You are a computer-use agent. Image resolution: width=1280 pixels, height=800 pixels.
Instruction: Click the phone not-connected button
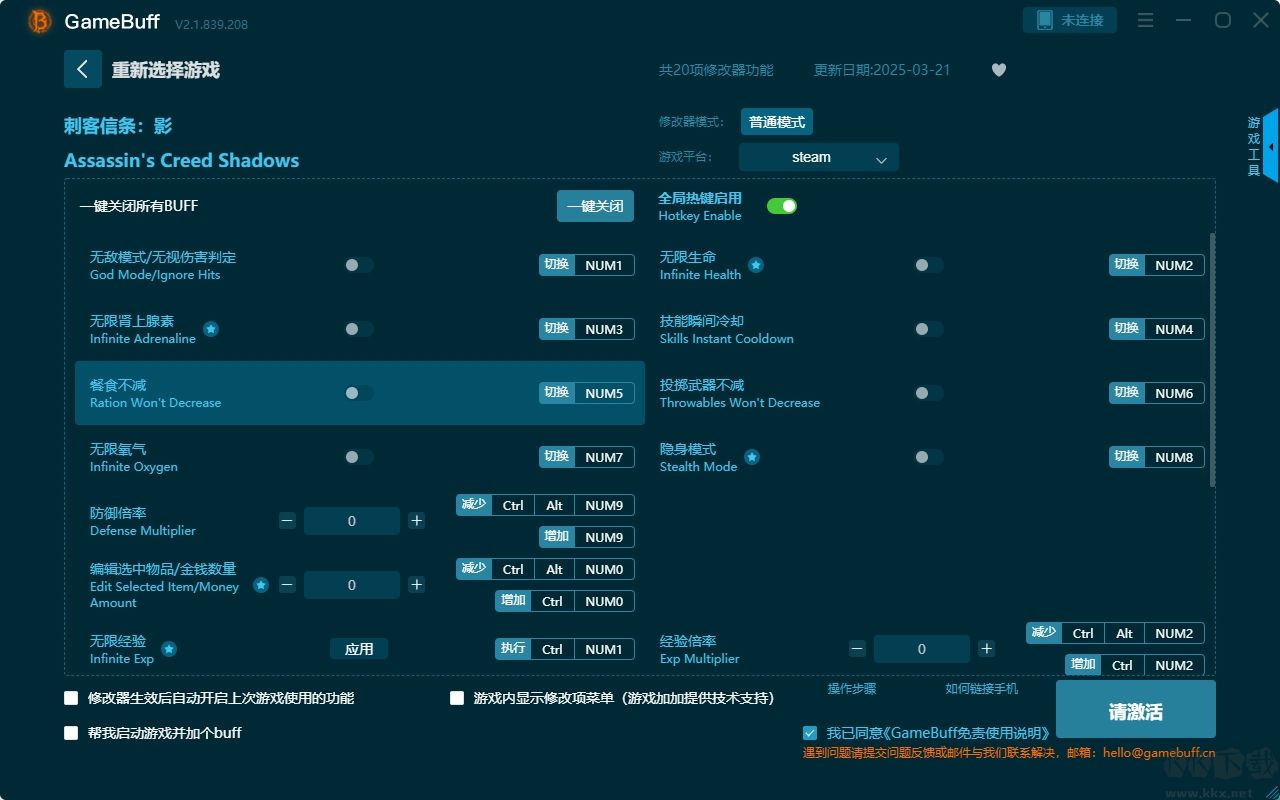click(1070, 21)
